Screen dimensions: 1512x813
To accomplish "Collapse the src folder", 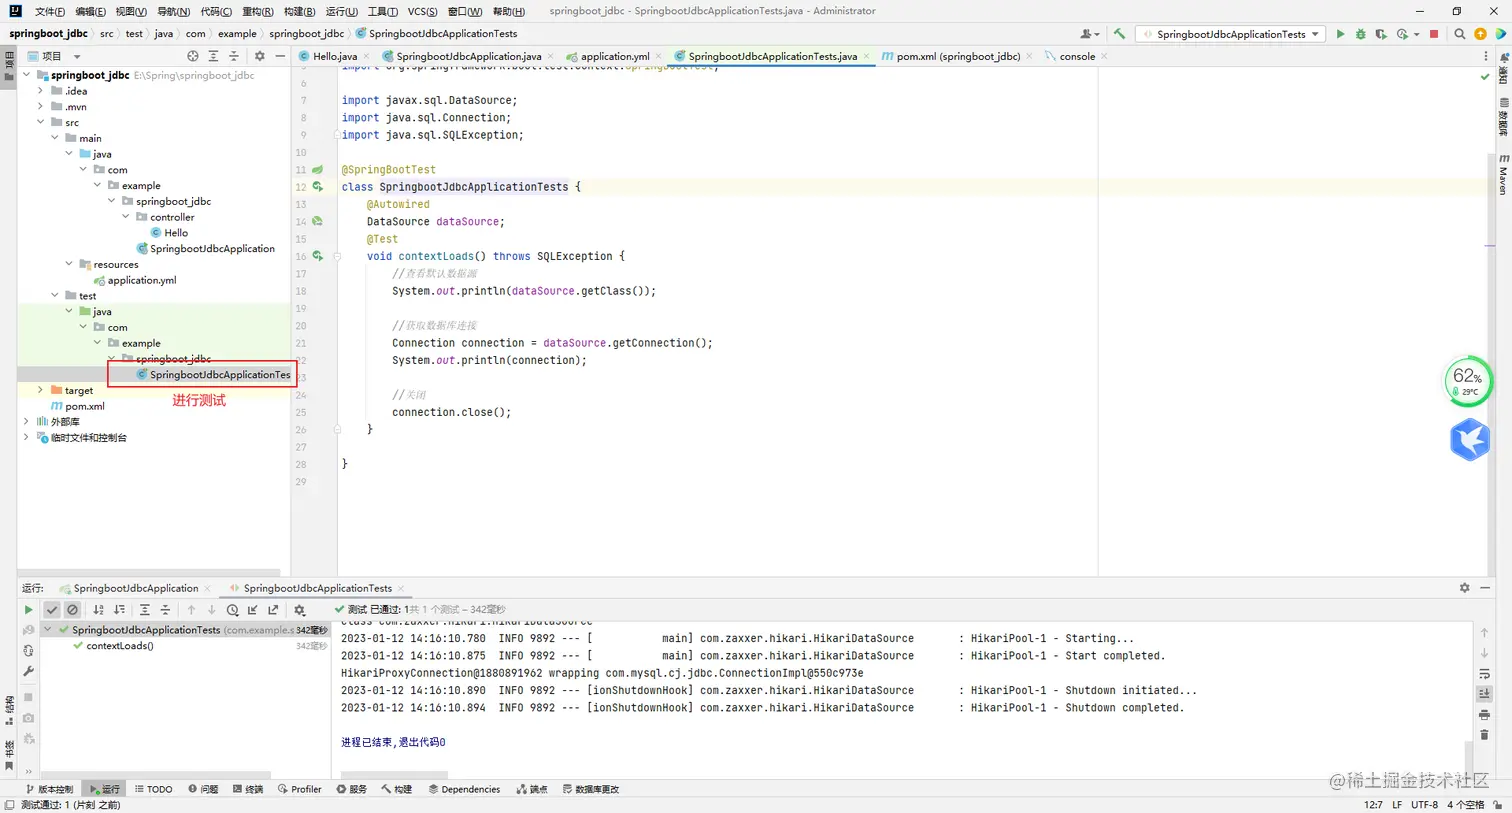I will click(41, 122).
